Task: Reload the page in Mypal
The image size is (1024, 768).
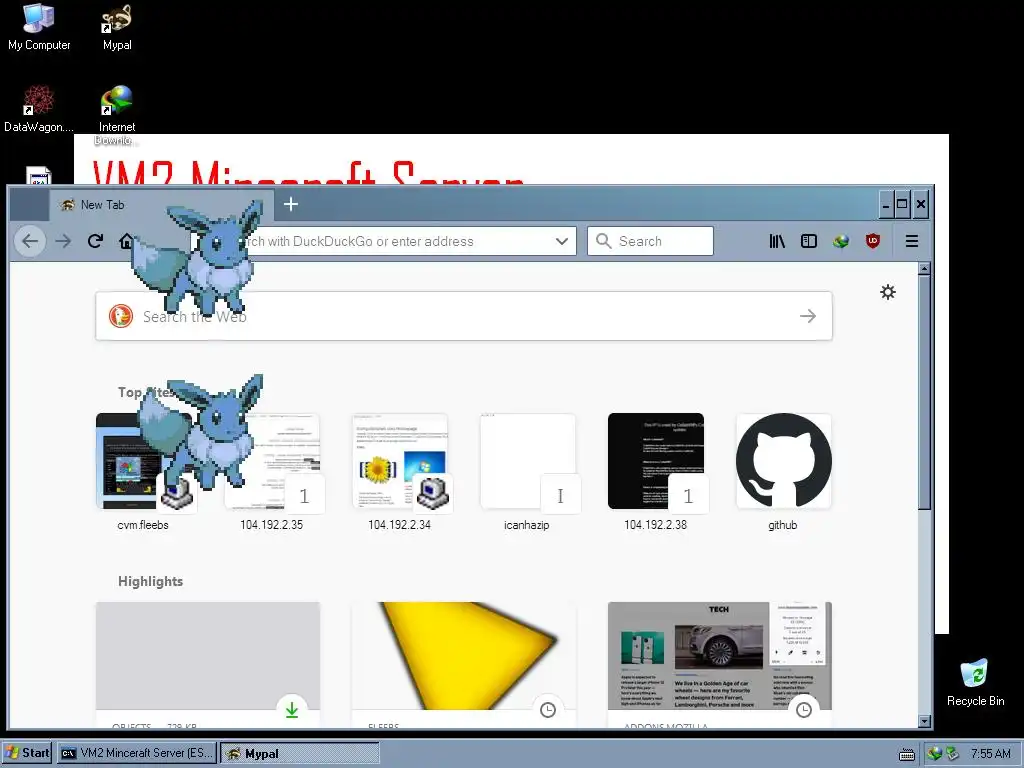Action: 95,241
